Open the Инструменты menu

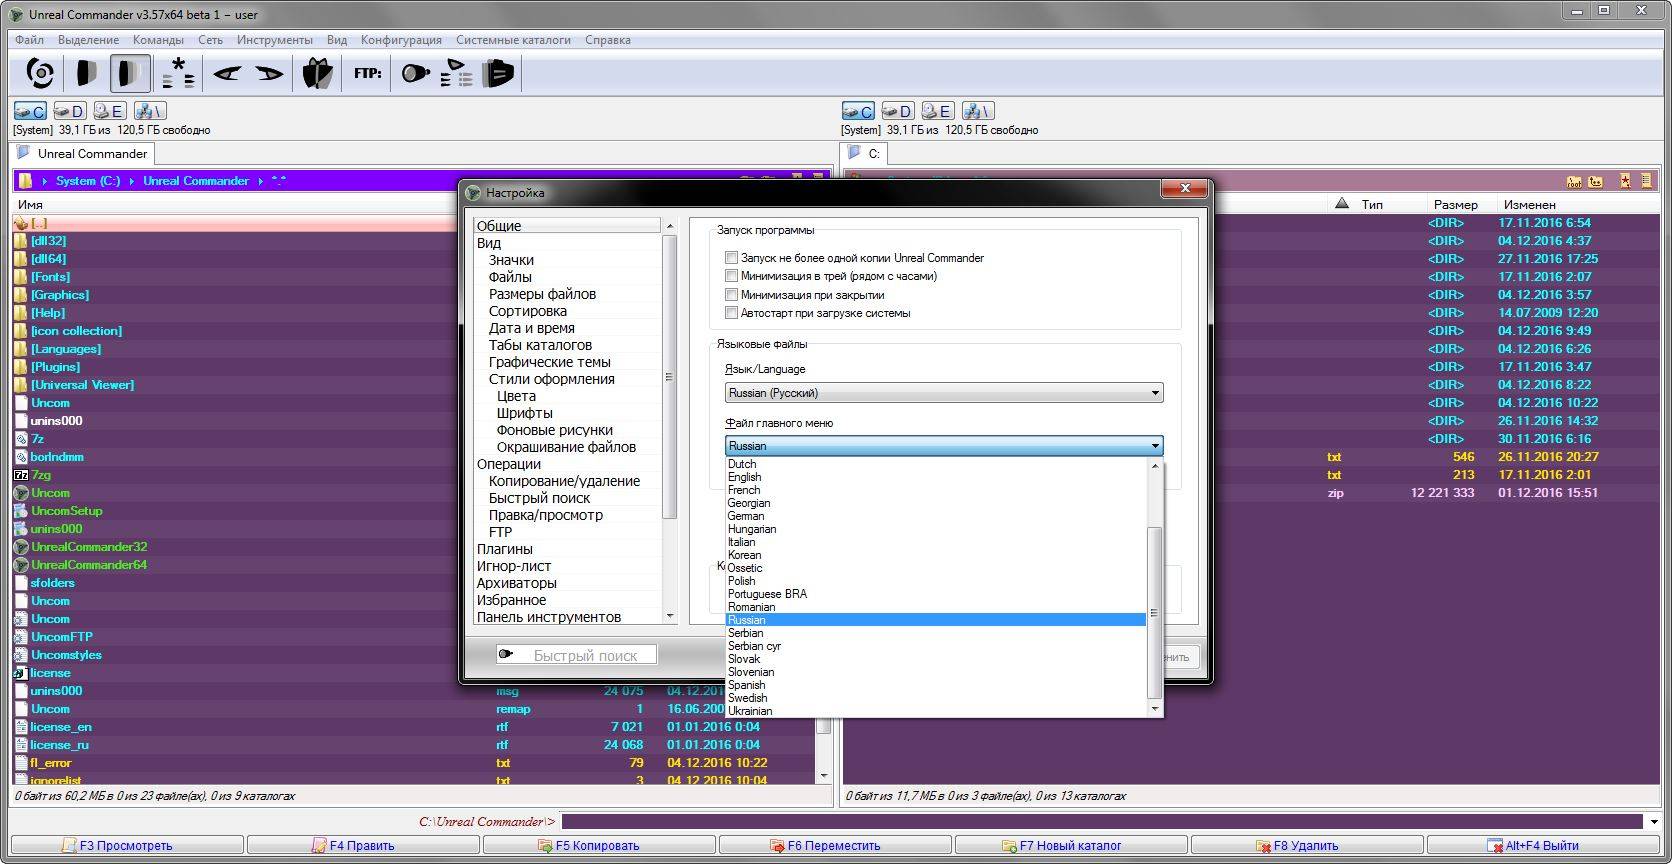click(x=275, y=40)
